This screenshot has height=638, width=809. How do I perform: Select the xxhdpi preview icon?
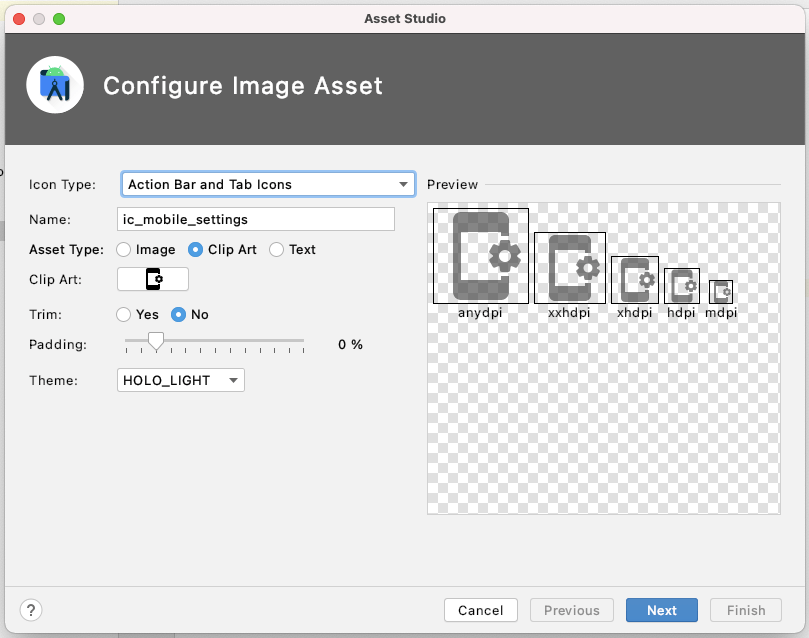pyautogui.click(x=569, y=266)
